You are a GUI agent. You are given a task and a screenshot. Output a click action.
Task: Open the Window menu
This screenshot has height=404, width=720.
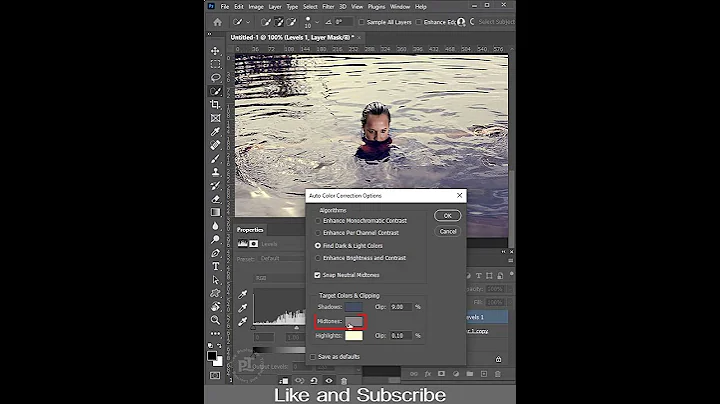pos(400,6)
